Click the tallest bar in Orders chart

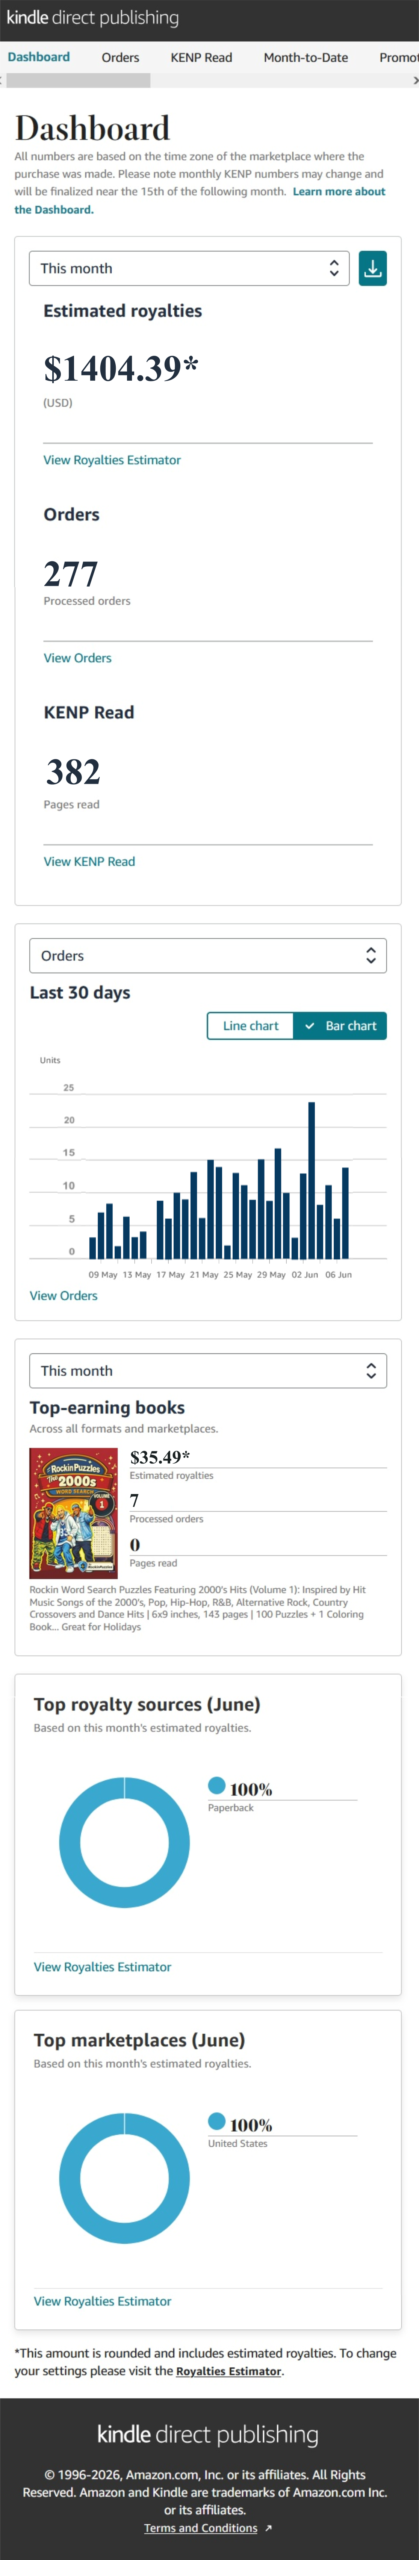pyautogui.click(x=312, y=1180)
